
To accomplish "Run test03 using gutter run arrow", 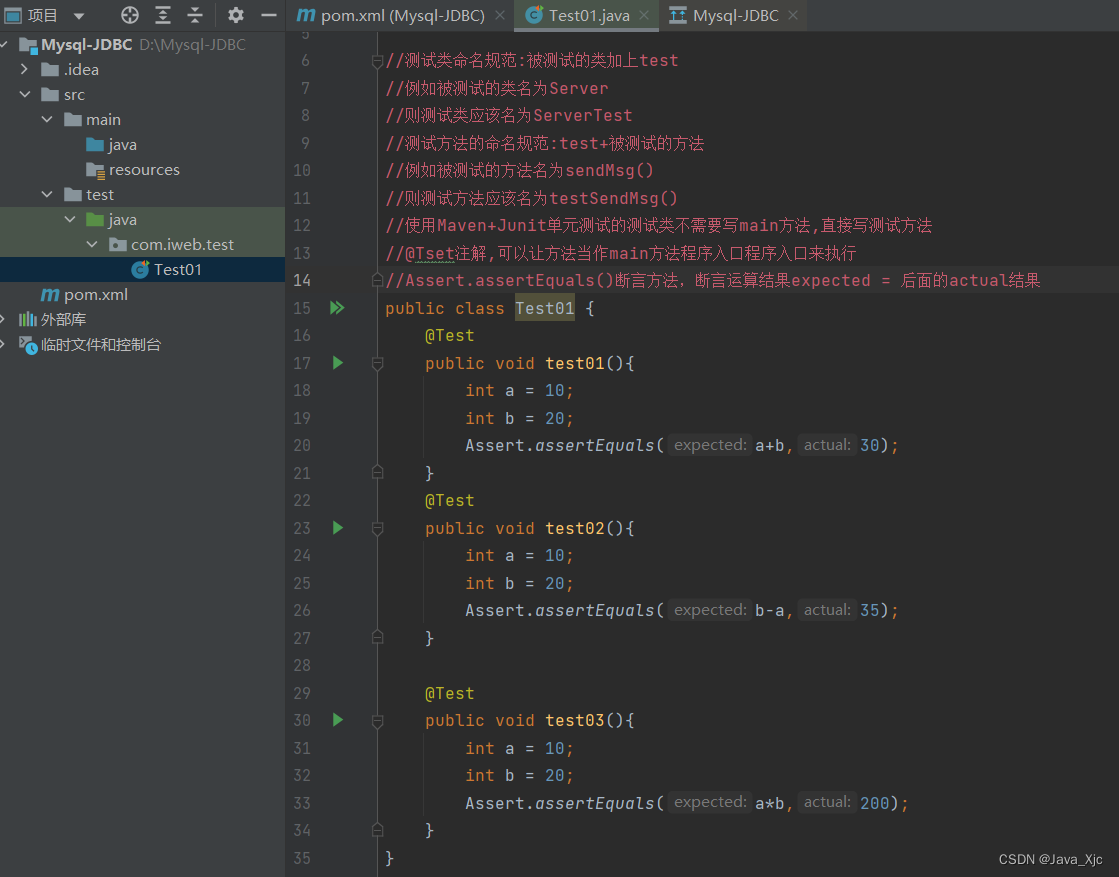I will 338,719.
